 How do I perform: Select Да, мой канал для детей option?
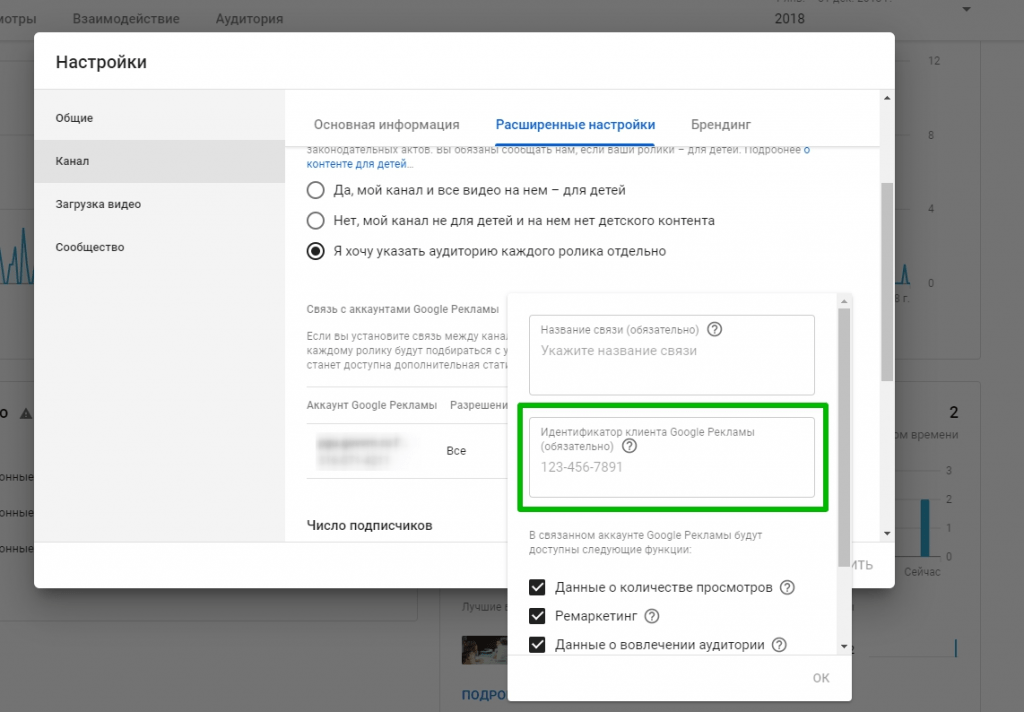pos(315,190)
